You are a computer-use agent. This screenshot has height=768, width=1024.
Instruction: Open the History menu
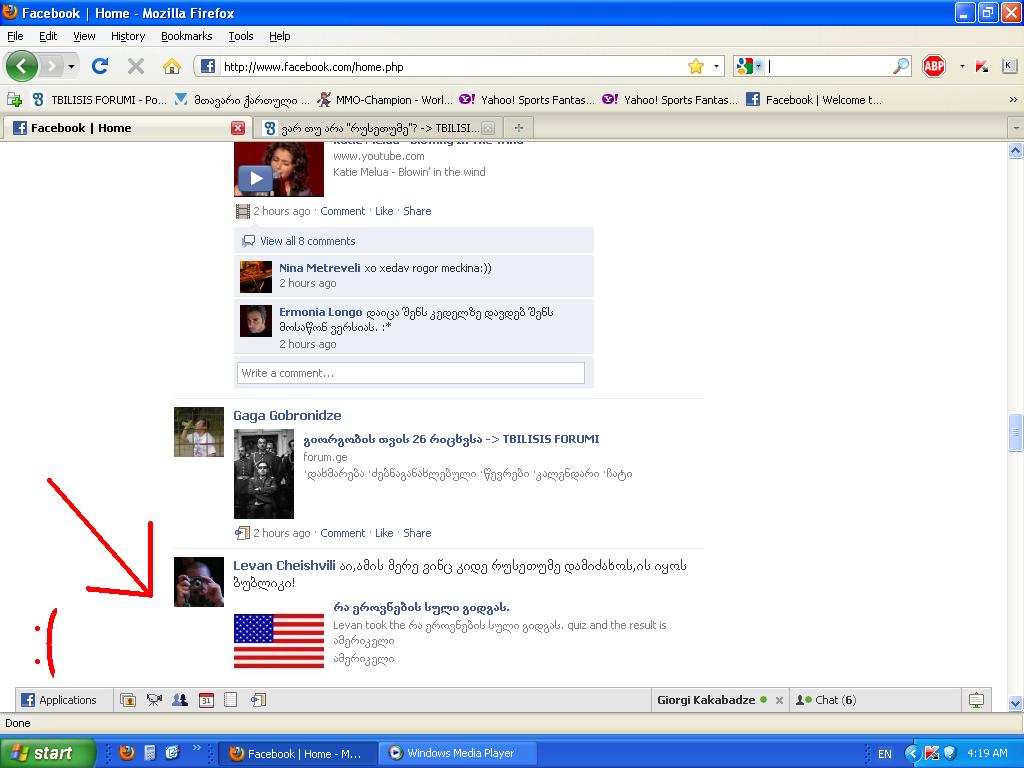coord(127,36)
